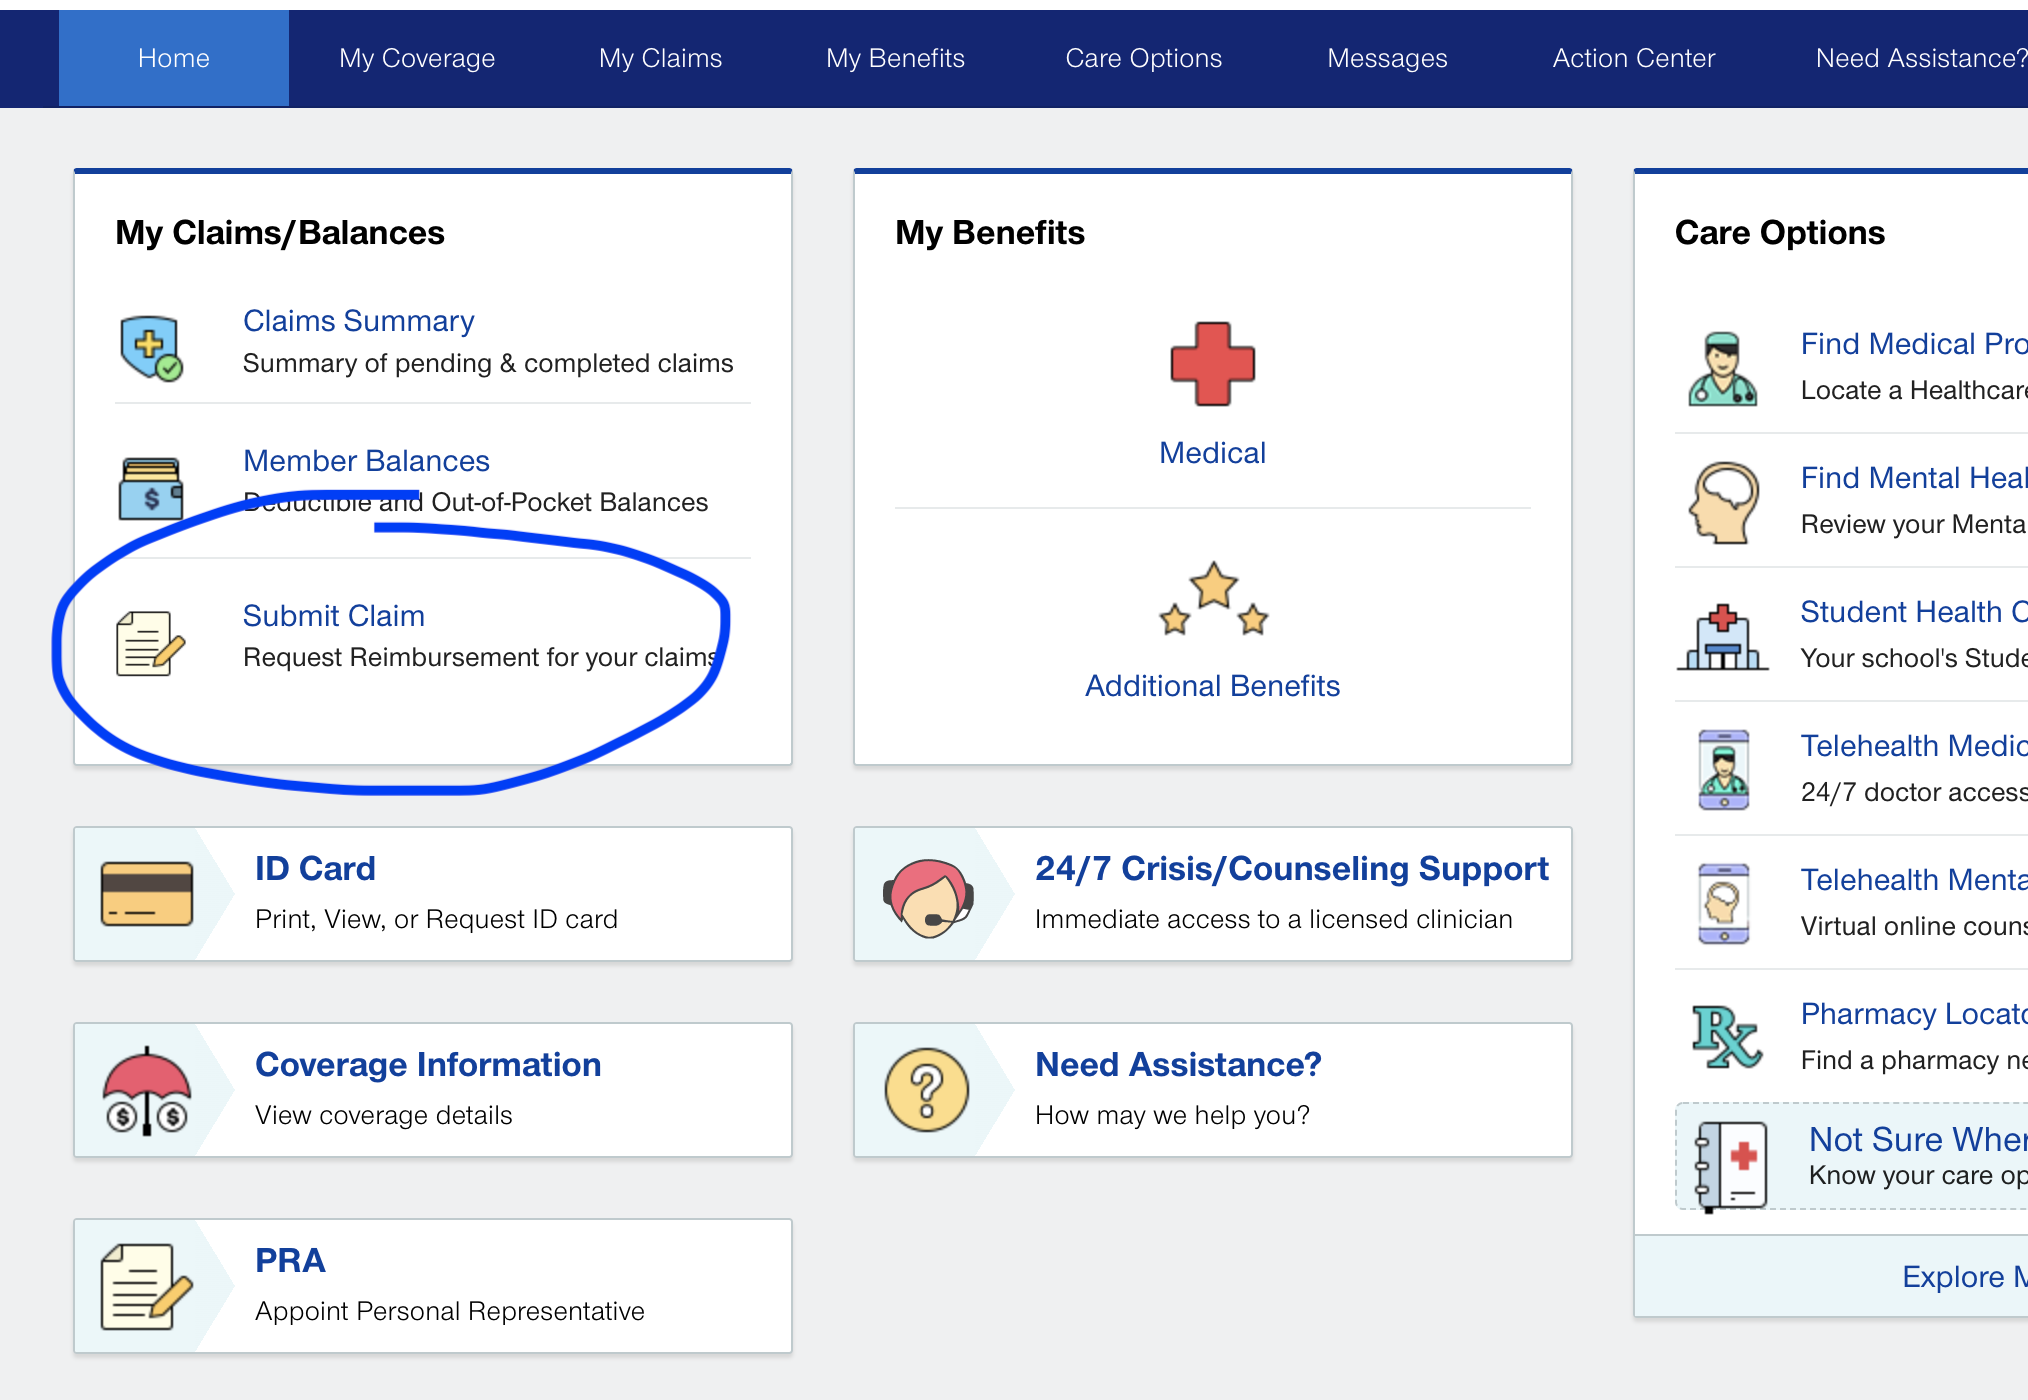Open the My Coverage navigation tab
Image resolution: width=2028 pixels, height=1400 pixels.
[417, 59]
